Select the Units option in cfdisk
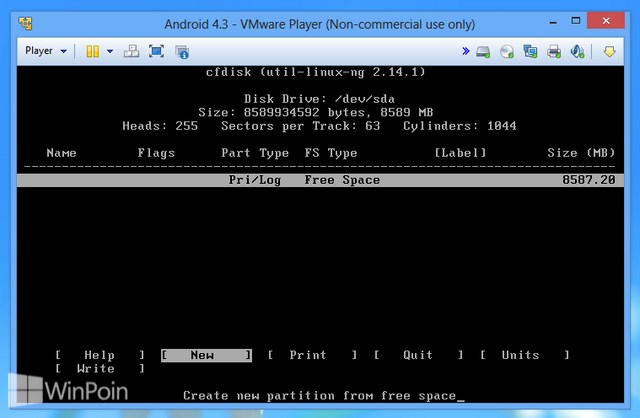This screenshot has width=640, height=418. pos(524,355)
